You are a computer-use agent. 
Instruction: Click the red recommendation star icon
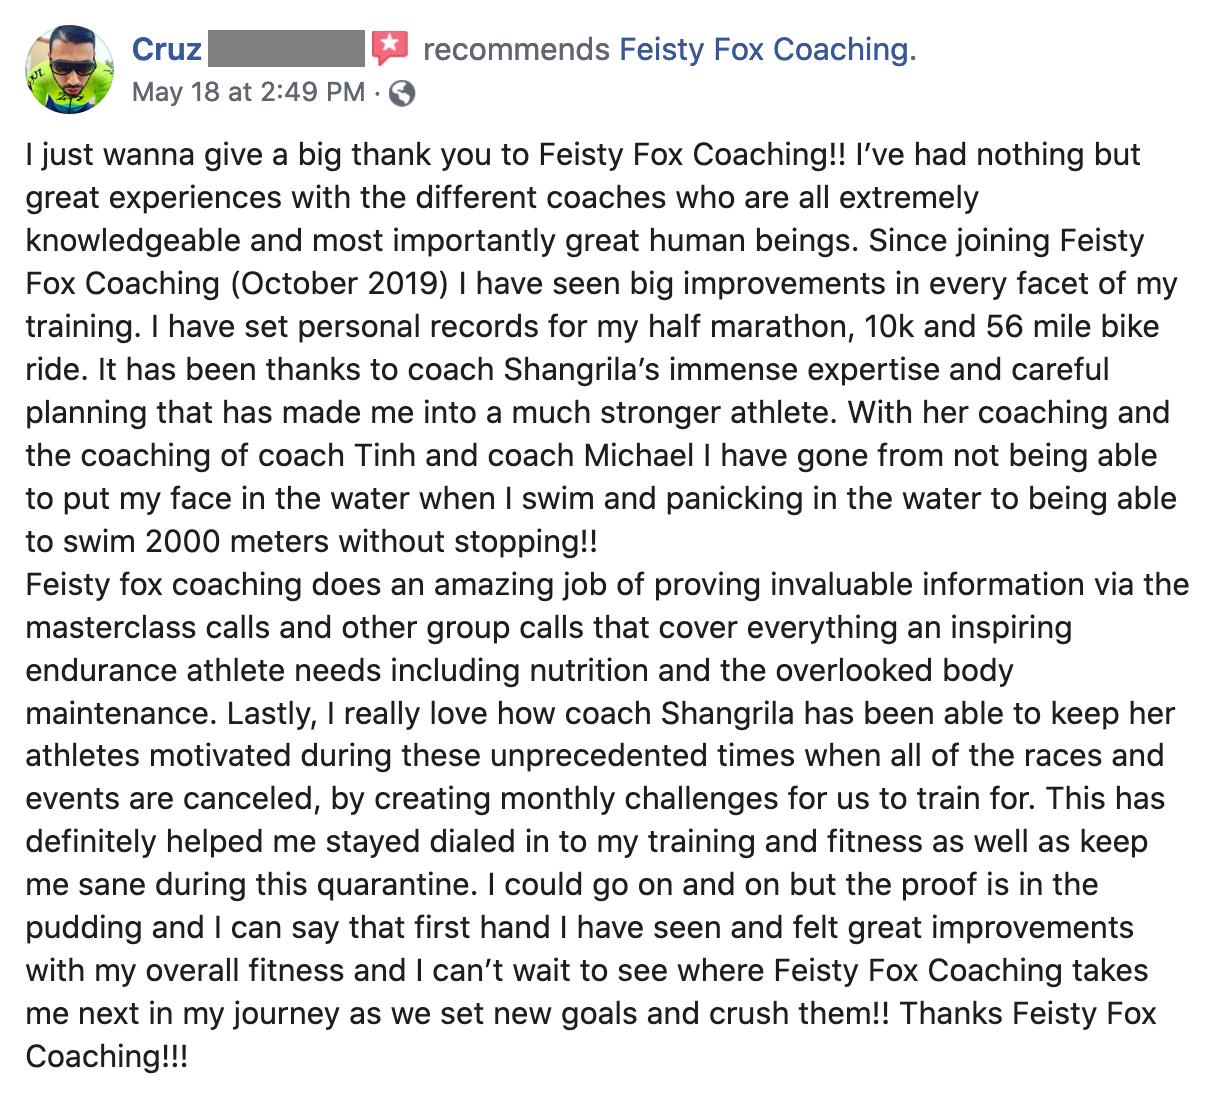click(390, 47)
